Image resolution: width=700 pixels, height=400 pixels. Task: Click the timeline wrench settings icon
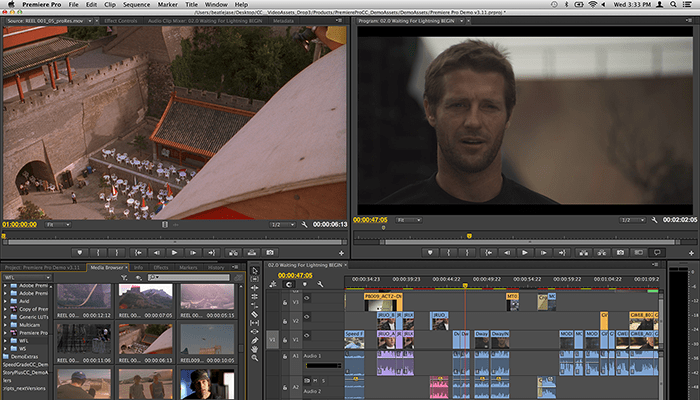321,285
